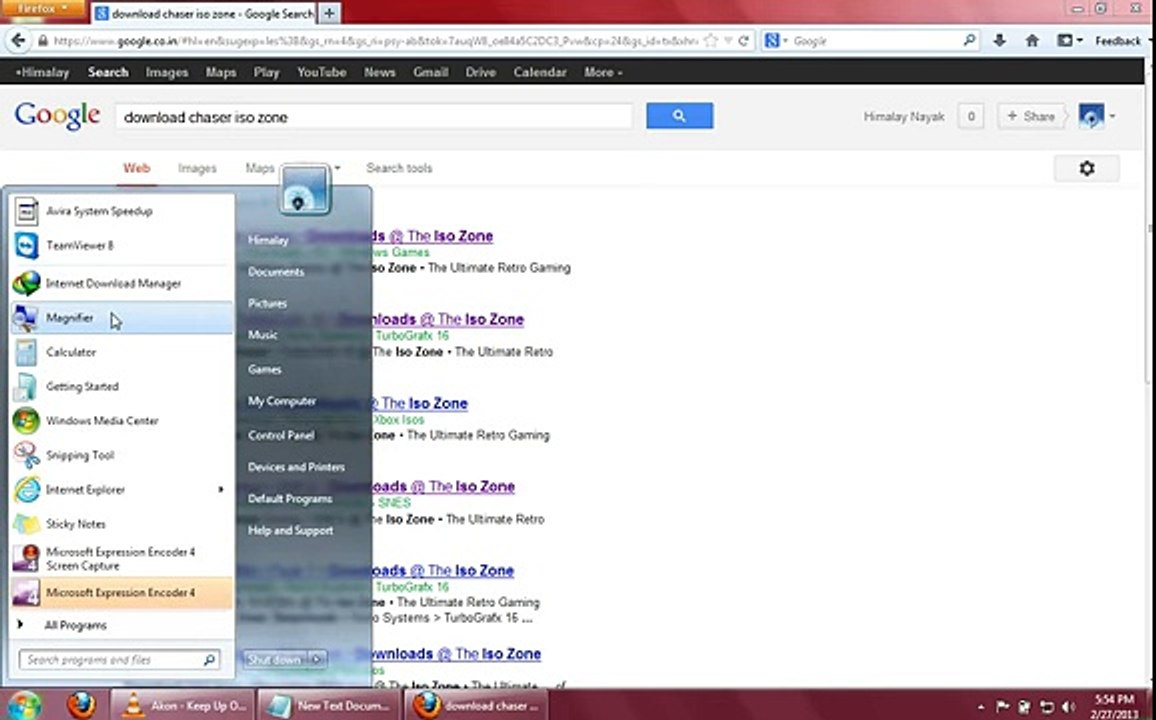1156x720 pixels.
Task: Open Sticky Notes from Start menu
Action: point(122,524)
